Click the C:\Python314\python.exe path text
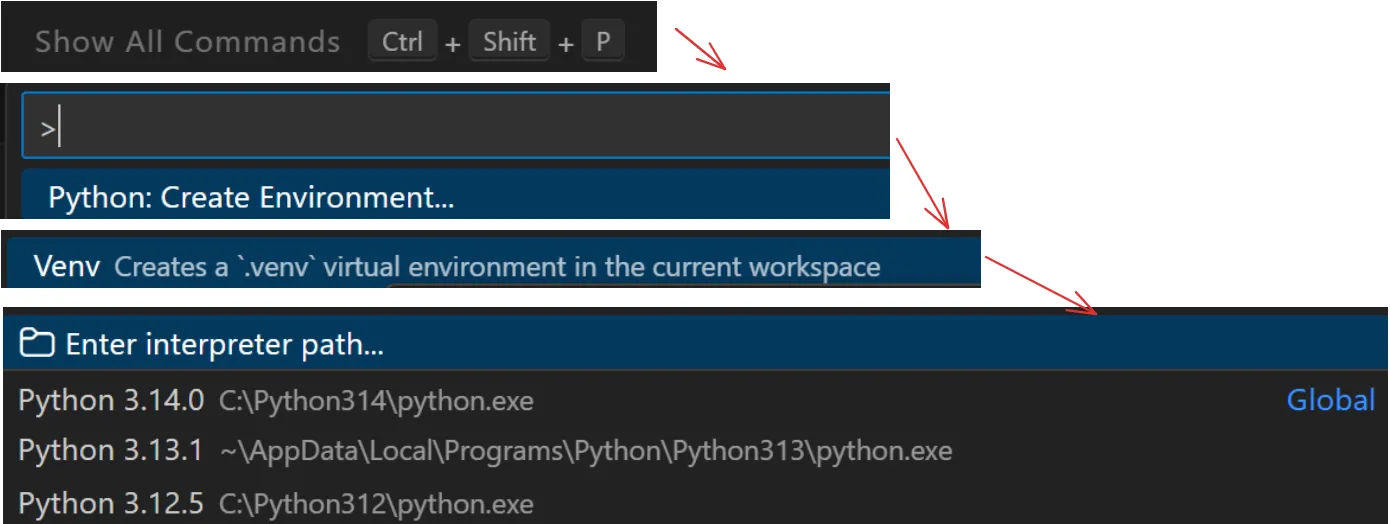1390x524 pixels. point(376,402)
